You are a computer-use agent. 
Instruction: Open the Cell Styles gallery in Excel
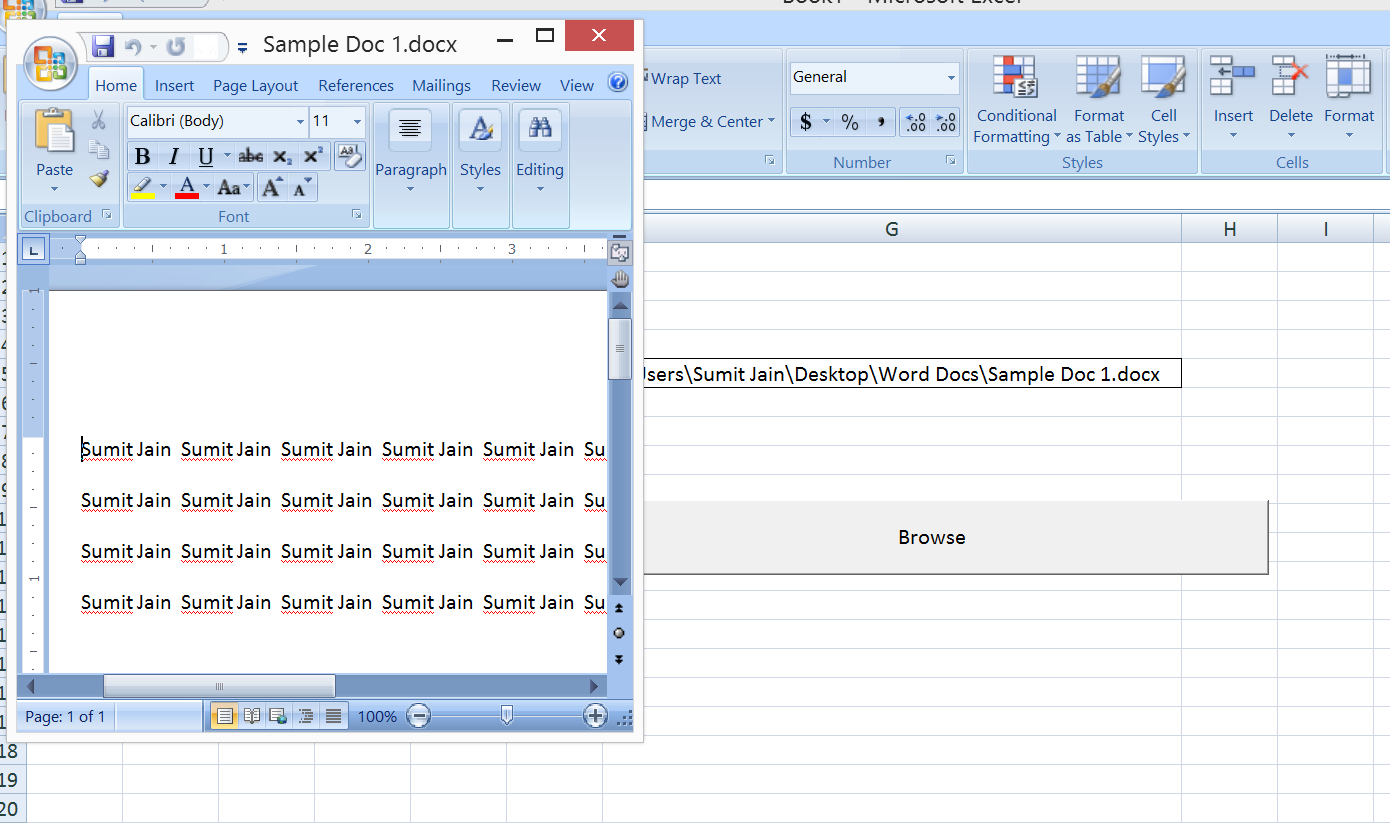tap(1164, 100)
